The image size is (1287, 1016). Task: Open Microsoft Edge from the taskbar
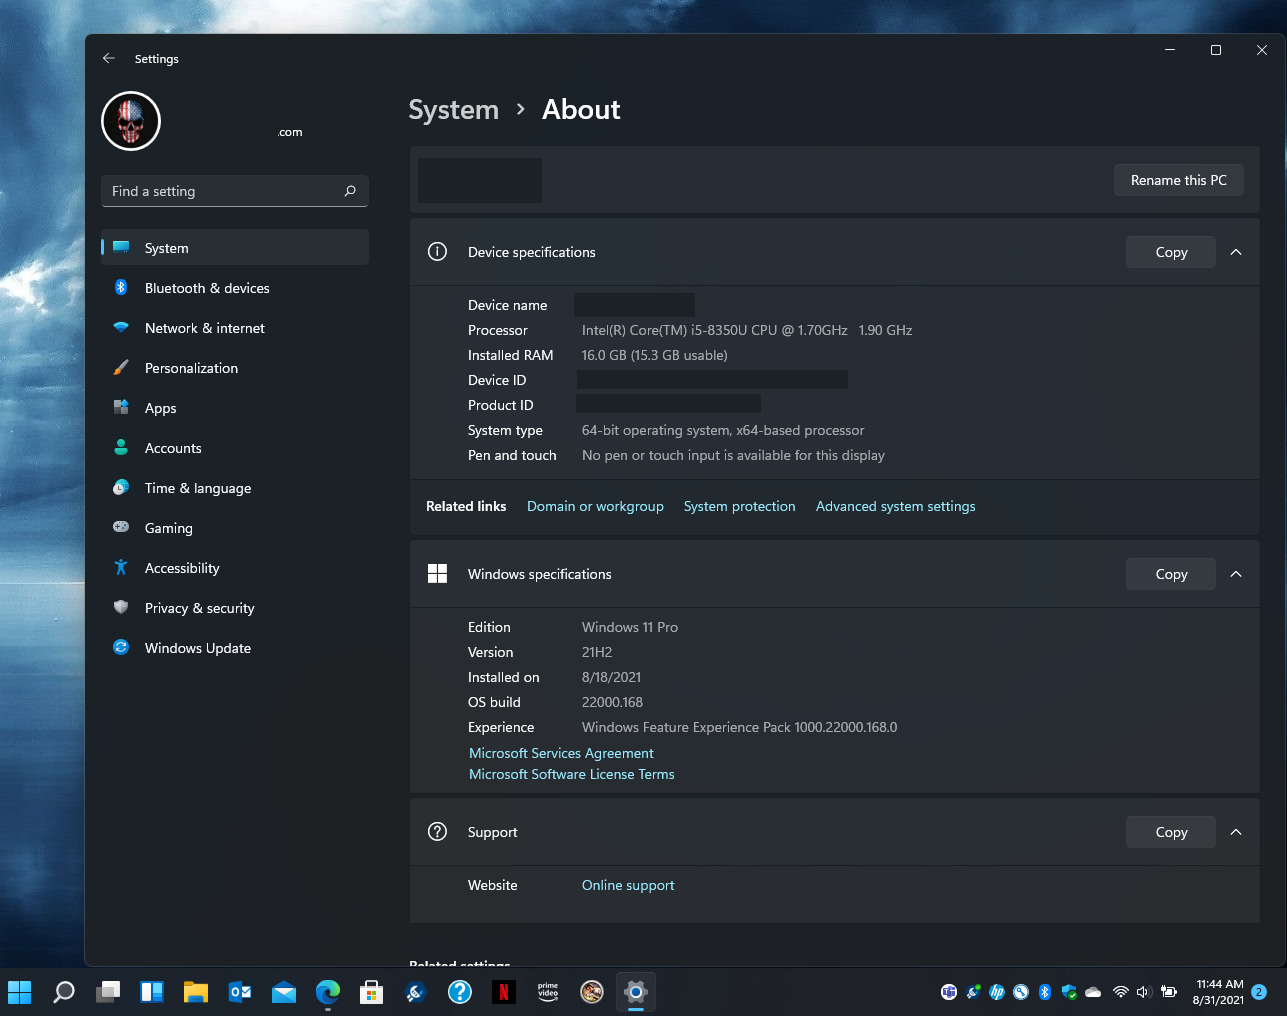328,992
